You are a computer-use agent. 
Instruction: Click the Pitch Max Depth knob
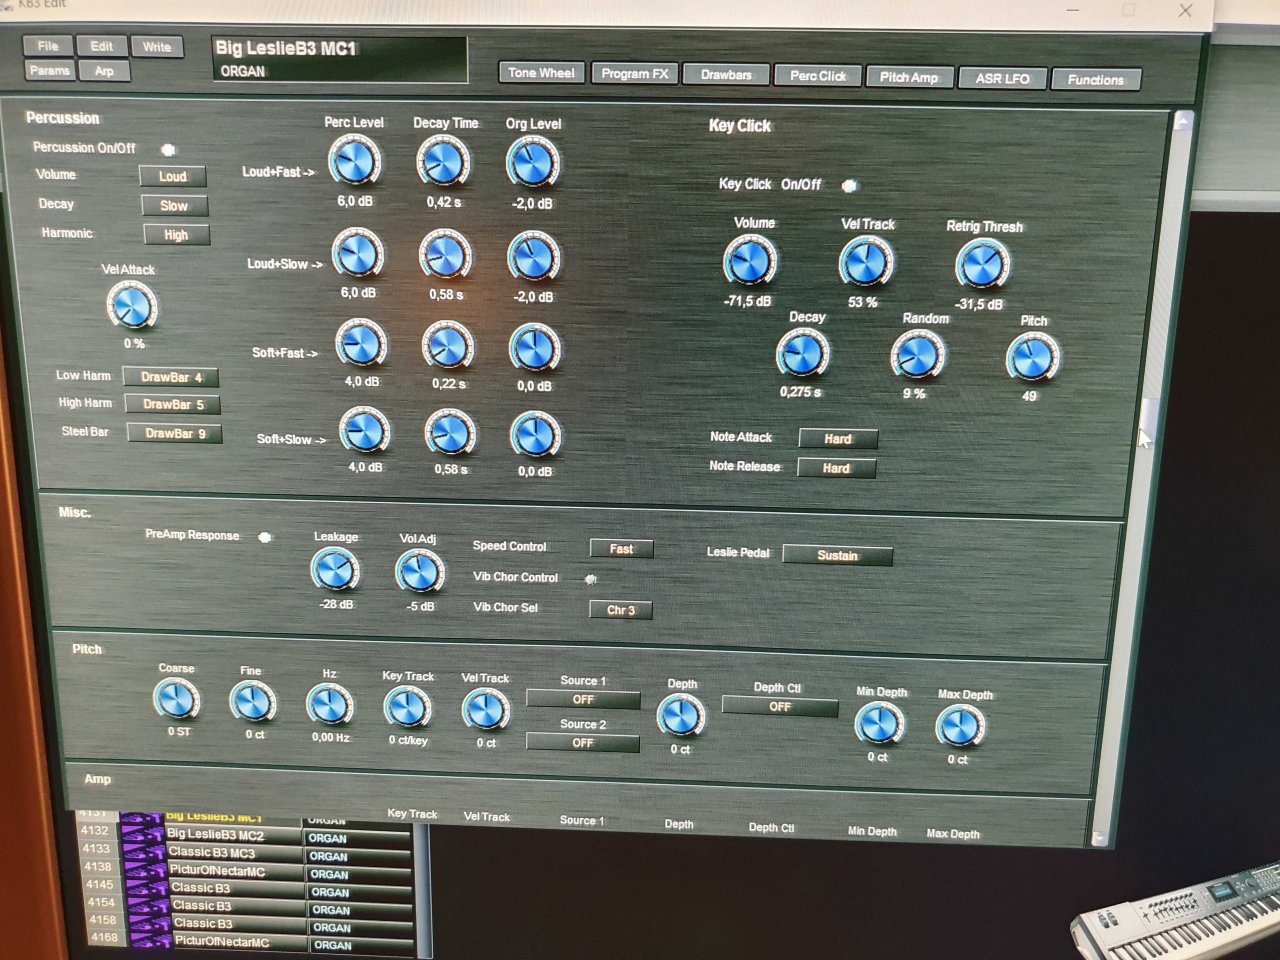coord(959,727)
